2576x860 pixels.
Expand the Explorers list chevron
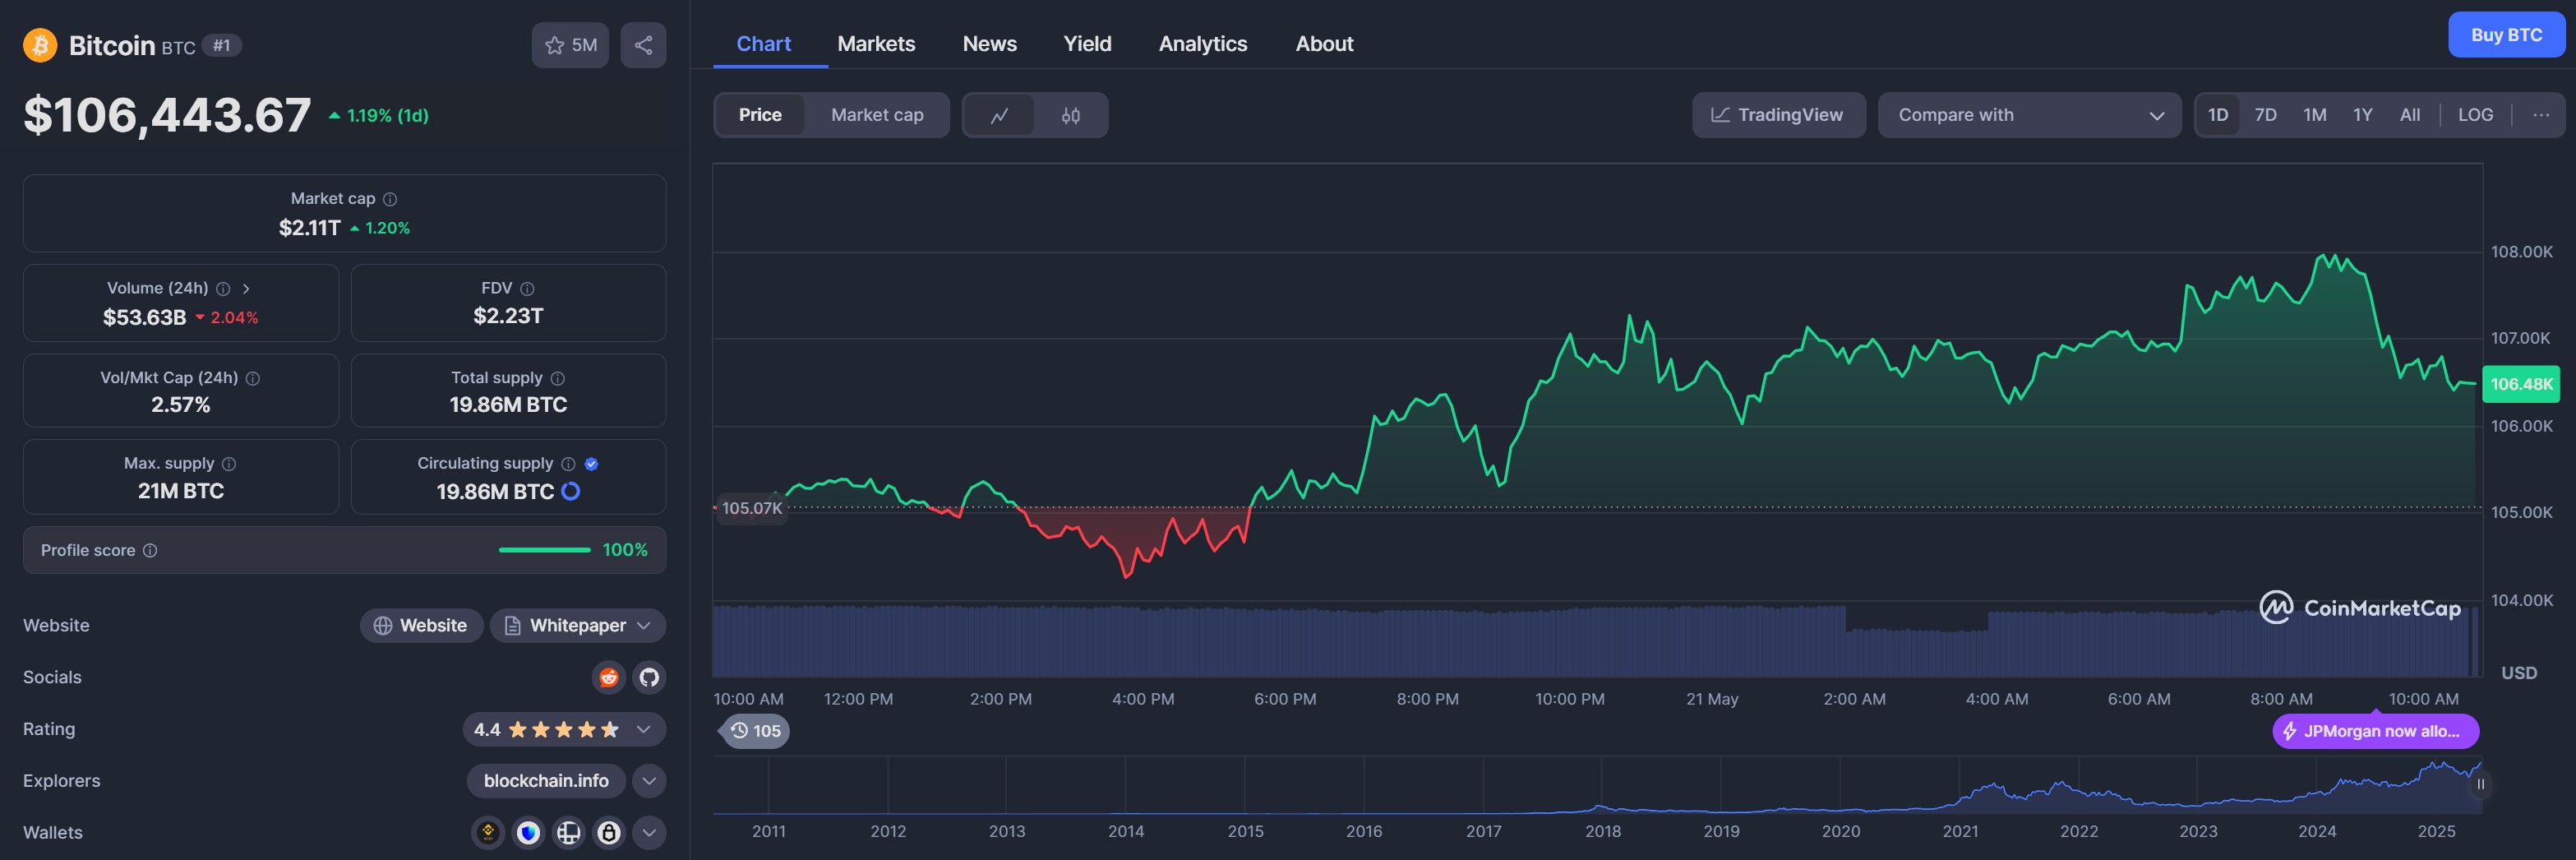pyautogui.click(x=649, y=781)
